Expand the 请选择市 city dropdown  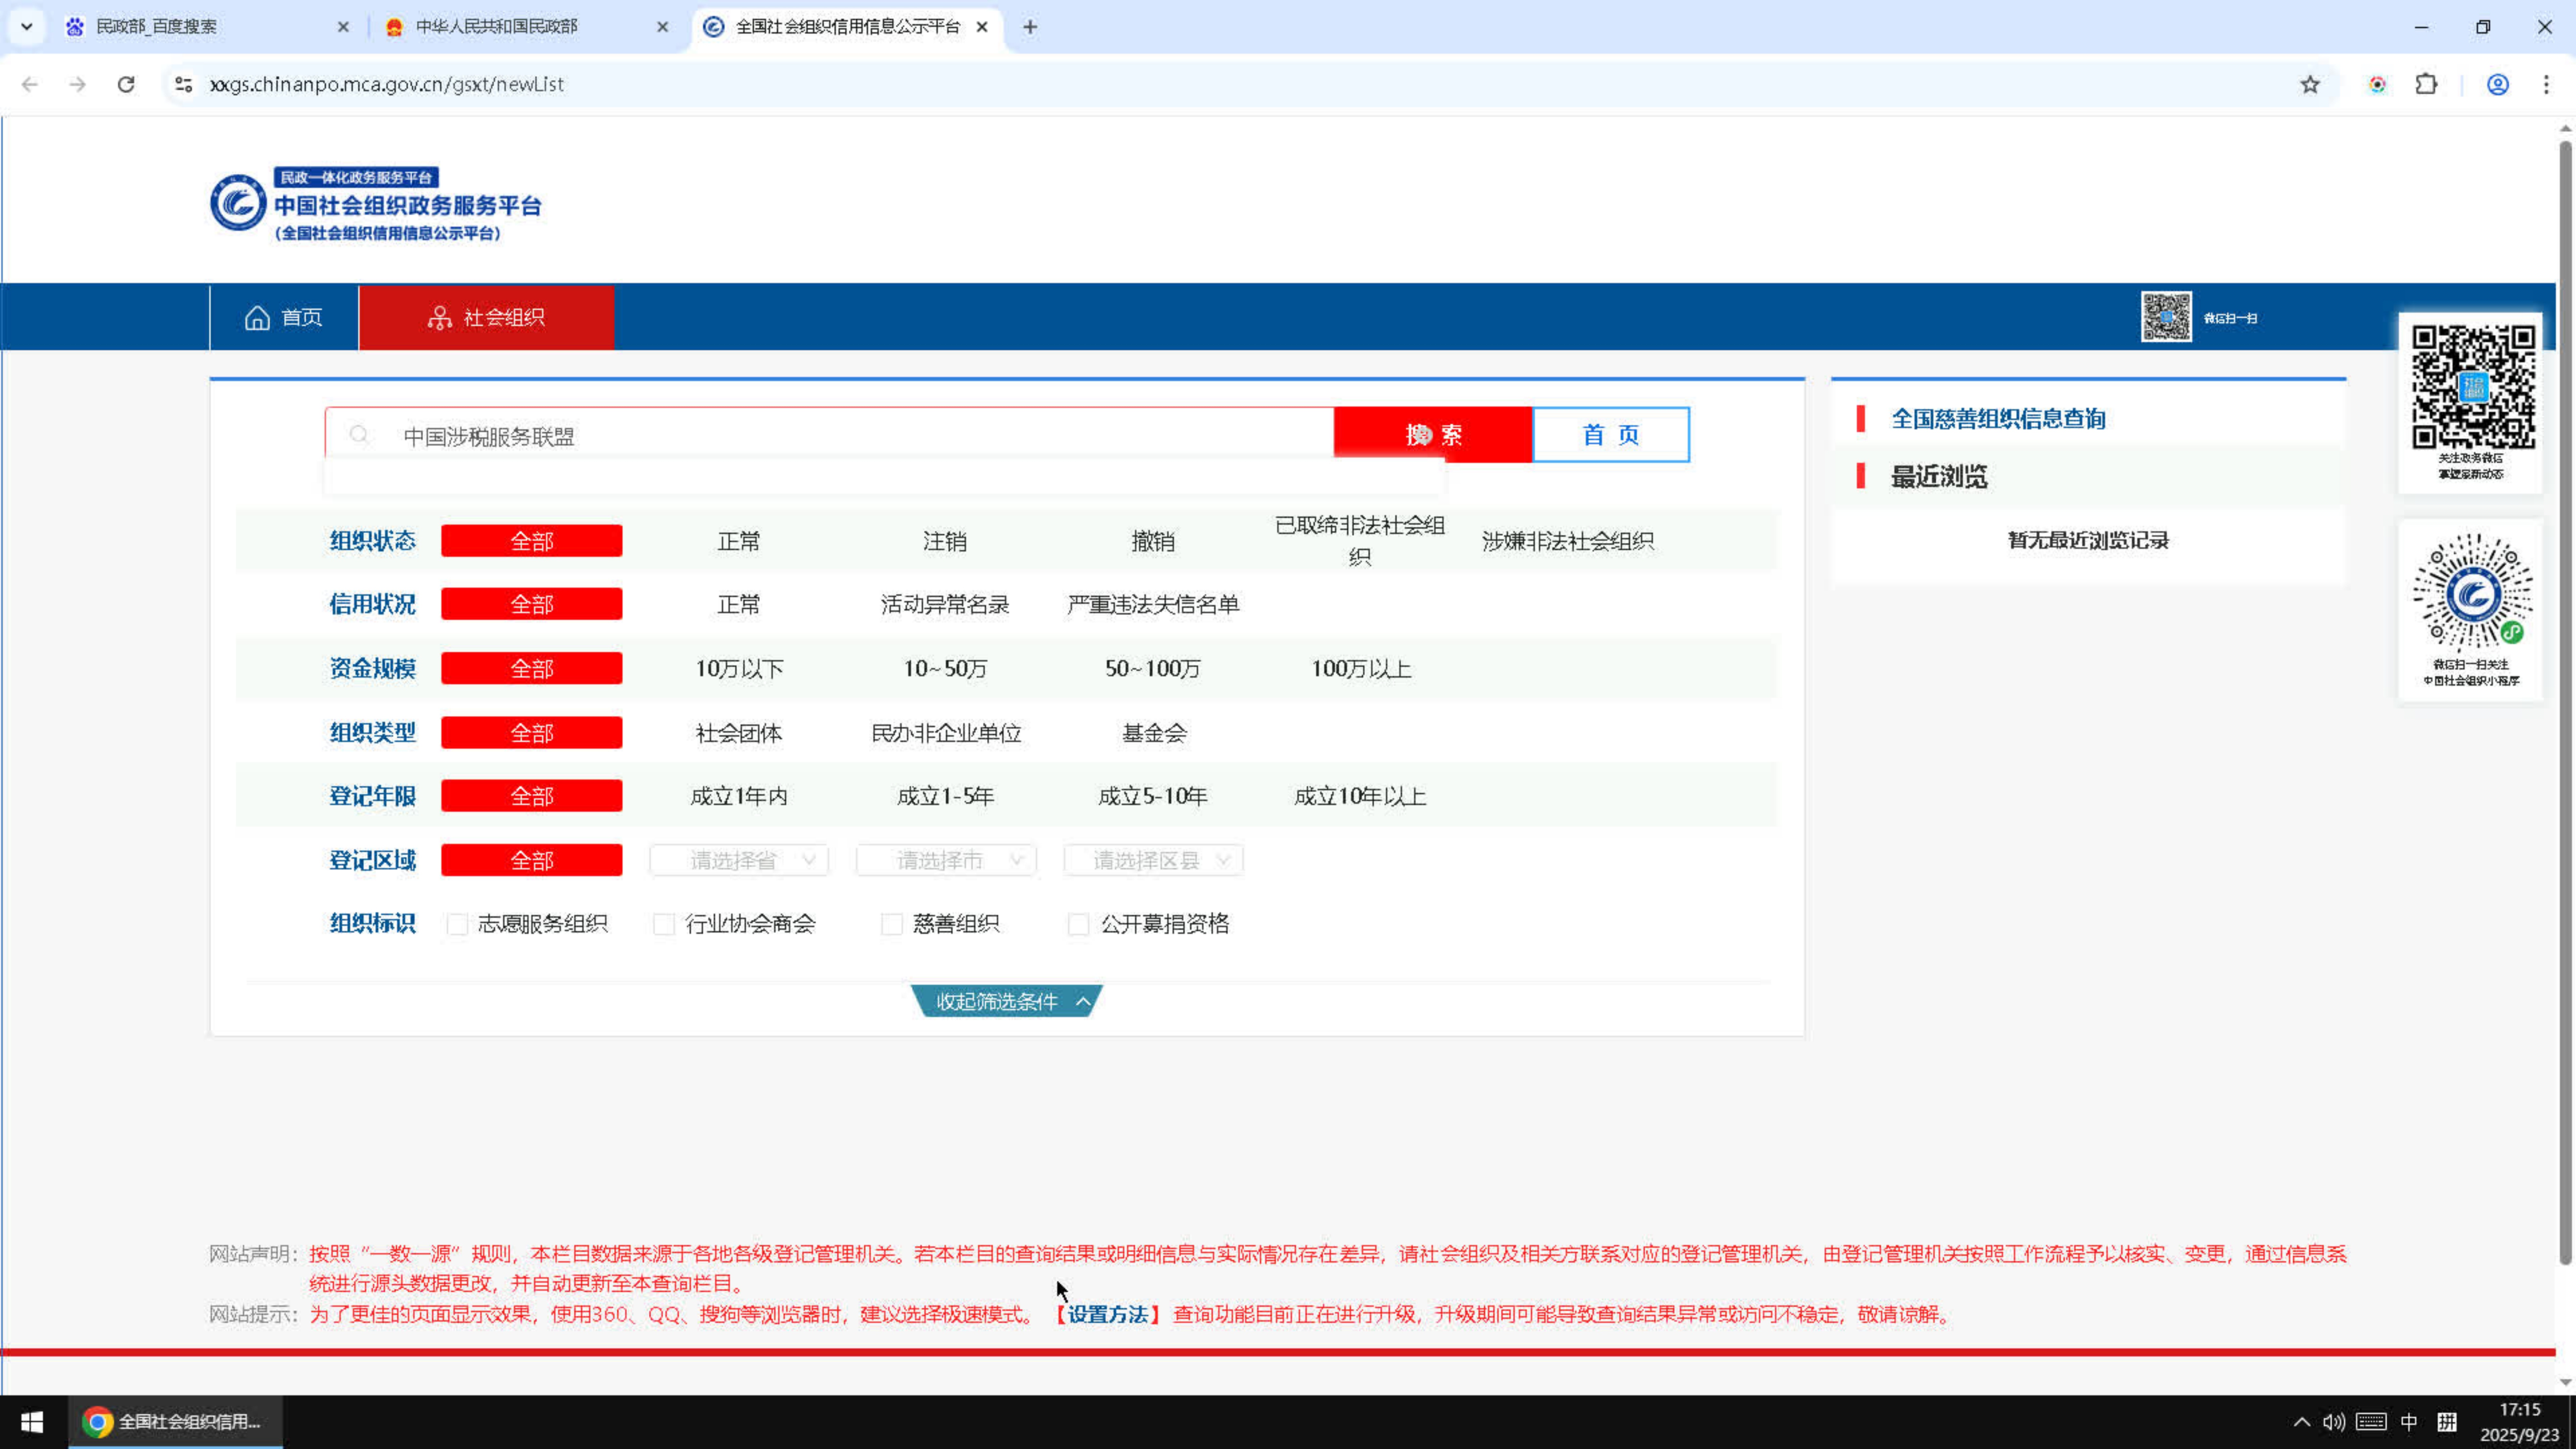pos(946,860)
